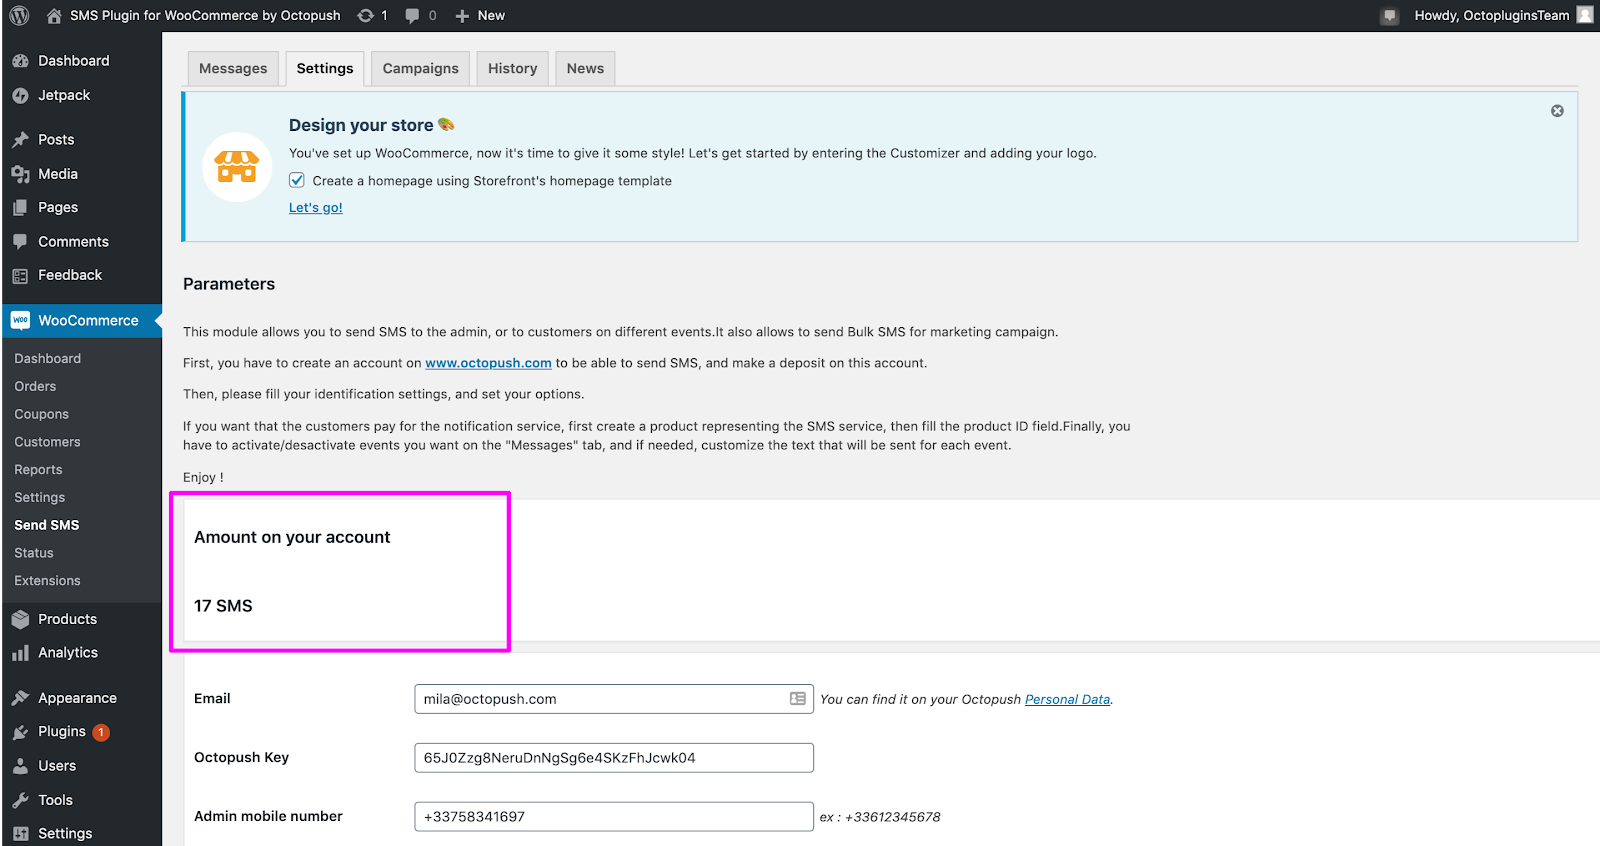Click into the Email input field

(x=614, y=699)
